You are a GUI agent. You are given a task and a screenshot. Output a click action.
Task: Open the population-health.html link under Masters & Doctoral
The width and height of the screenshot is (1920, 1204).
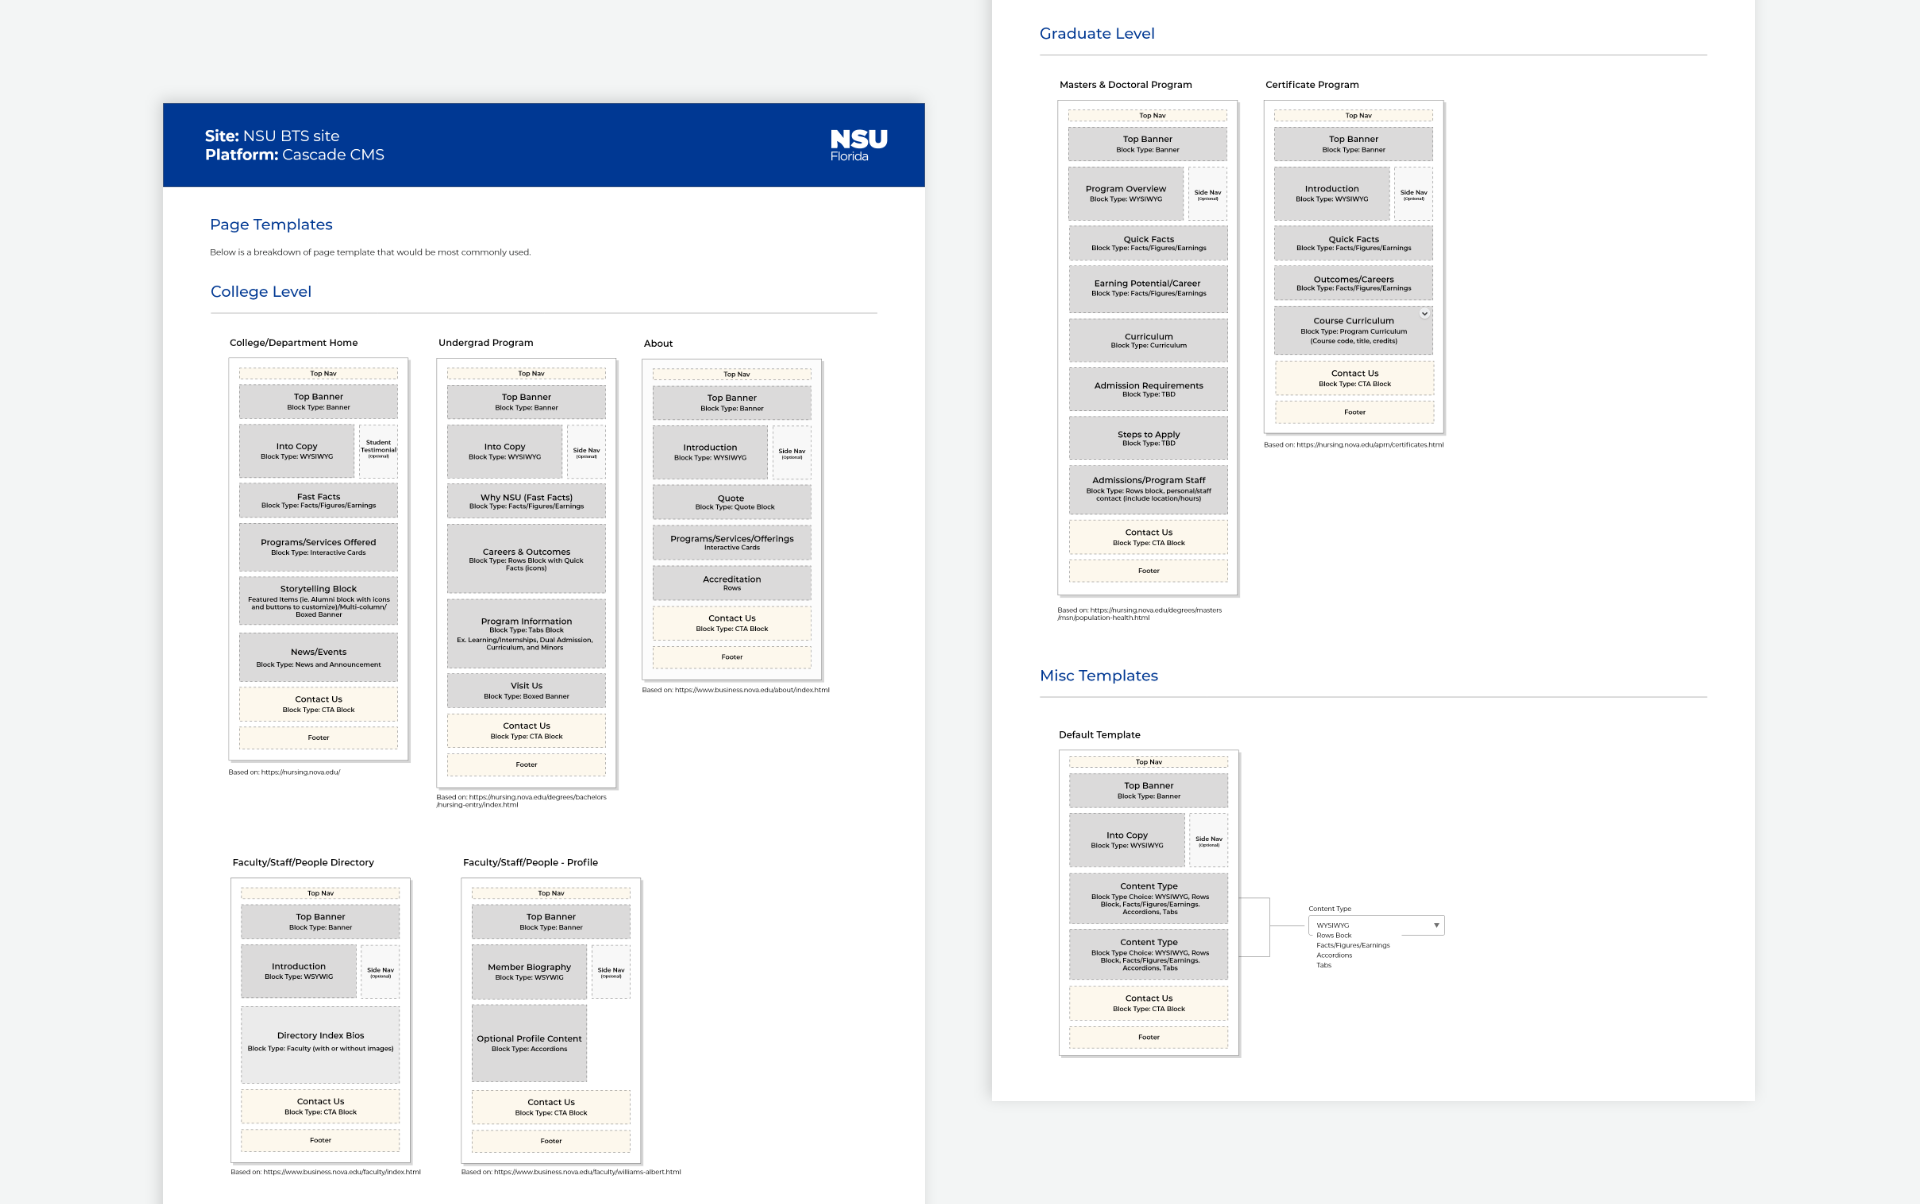click(1139, 612)
